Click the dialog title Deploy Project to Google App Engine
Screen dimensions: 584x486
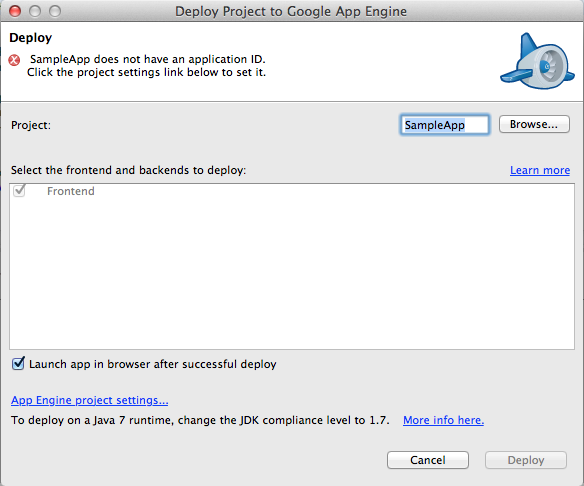[291, 12]
